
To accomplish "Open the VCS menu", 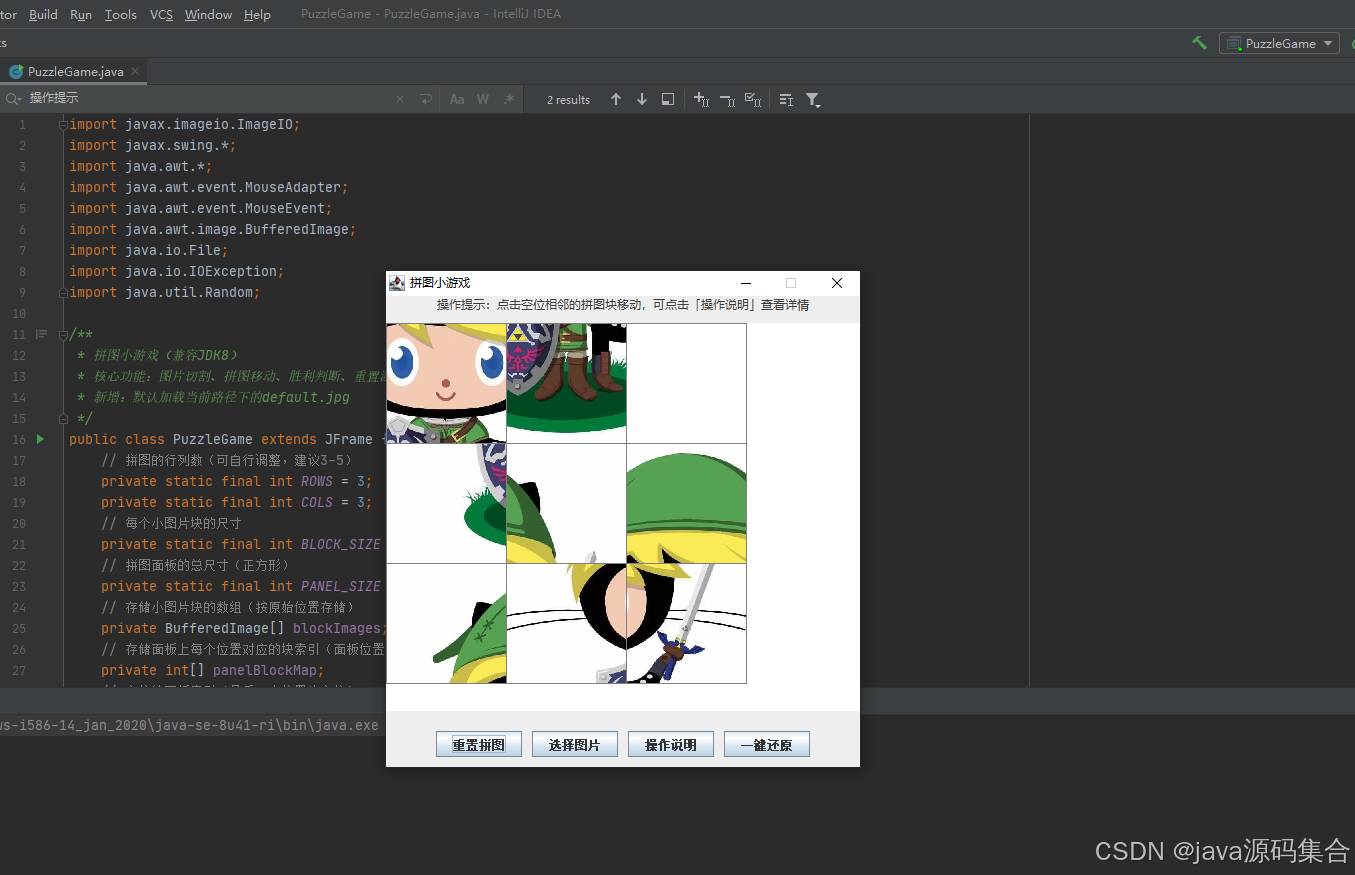I will (161, 14).
